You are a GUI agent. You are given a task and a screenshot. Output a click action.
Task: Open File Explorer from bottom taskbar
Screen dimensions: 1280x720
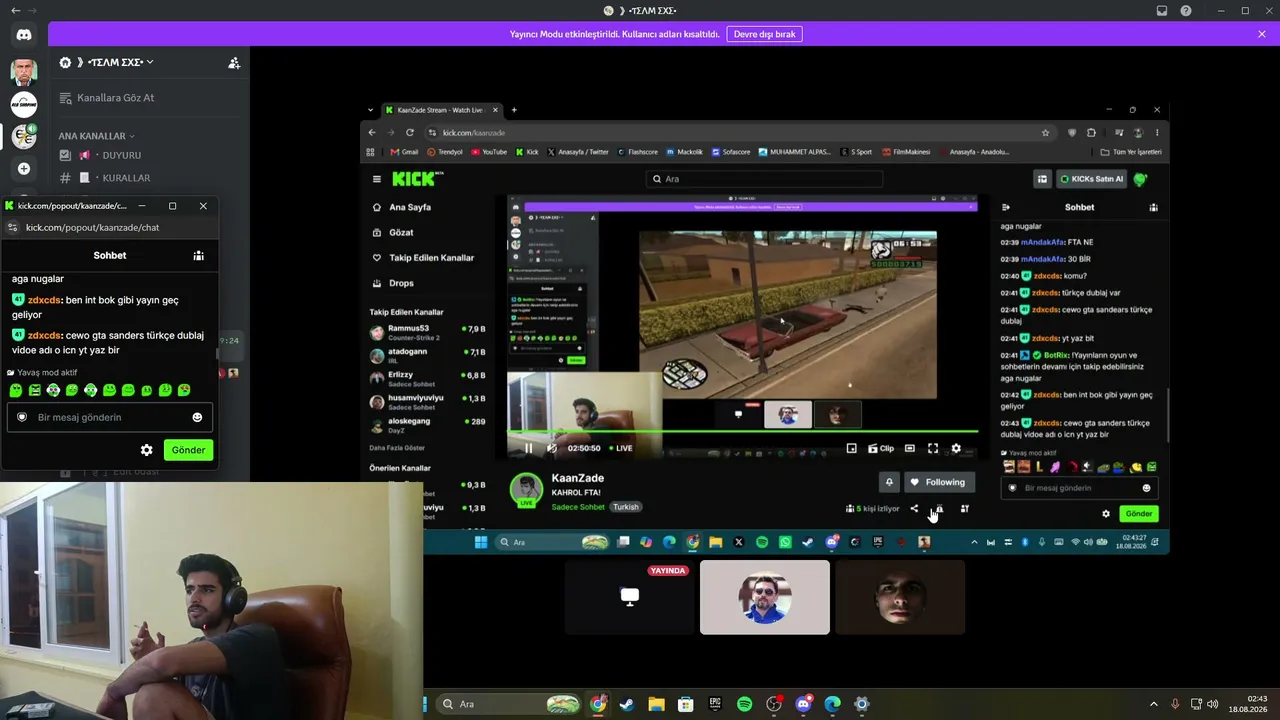pos(656,704)
